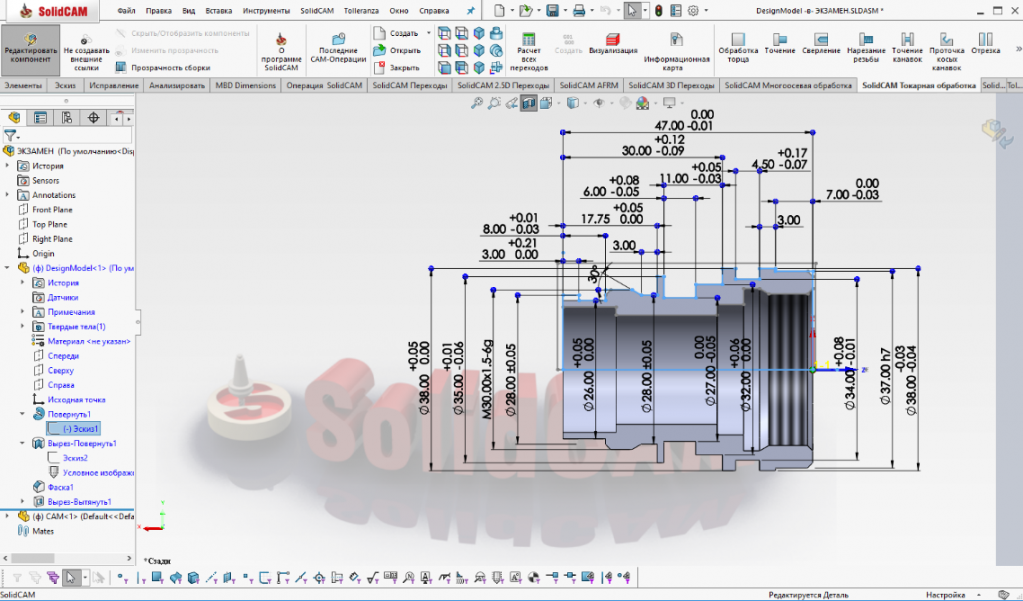
Task: Click Zoom to Area magnifier in view toolbar
Action: (495, 103)
